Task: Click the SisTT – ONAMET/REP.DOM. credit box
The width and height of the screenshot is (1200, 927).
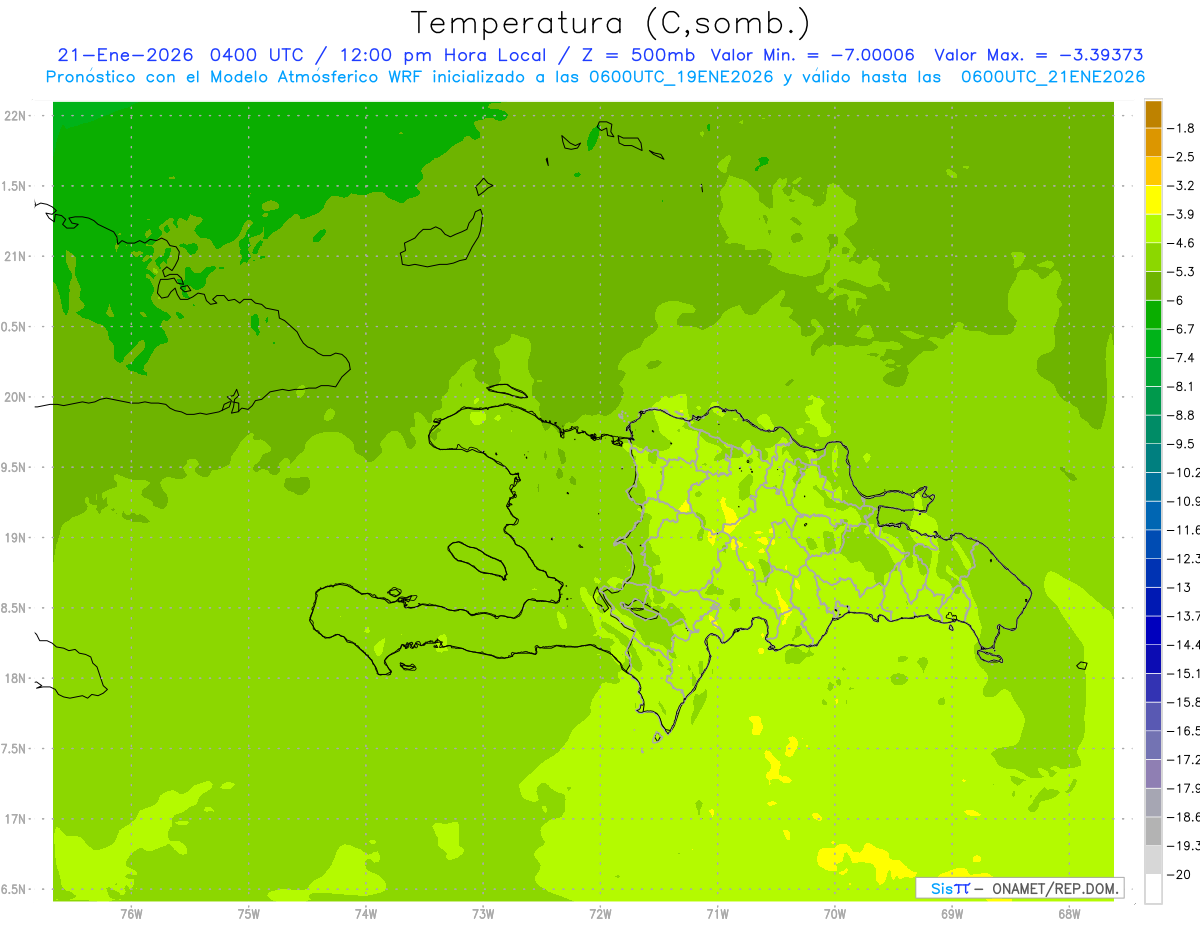Action: 1020,888
